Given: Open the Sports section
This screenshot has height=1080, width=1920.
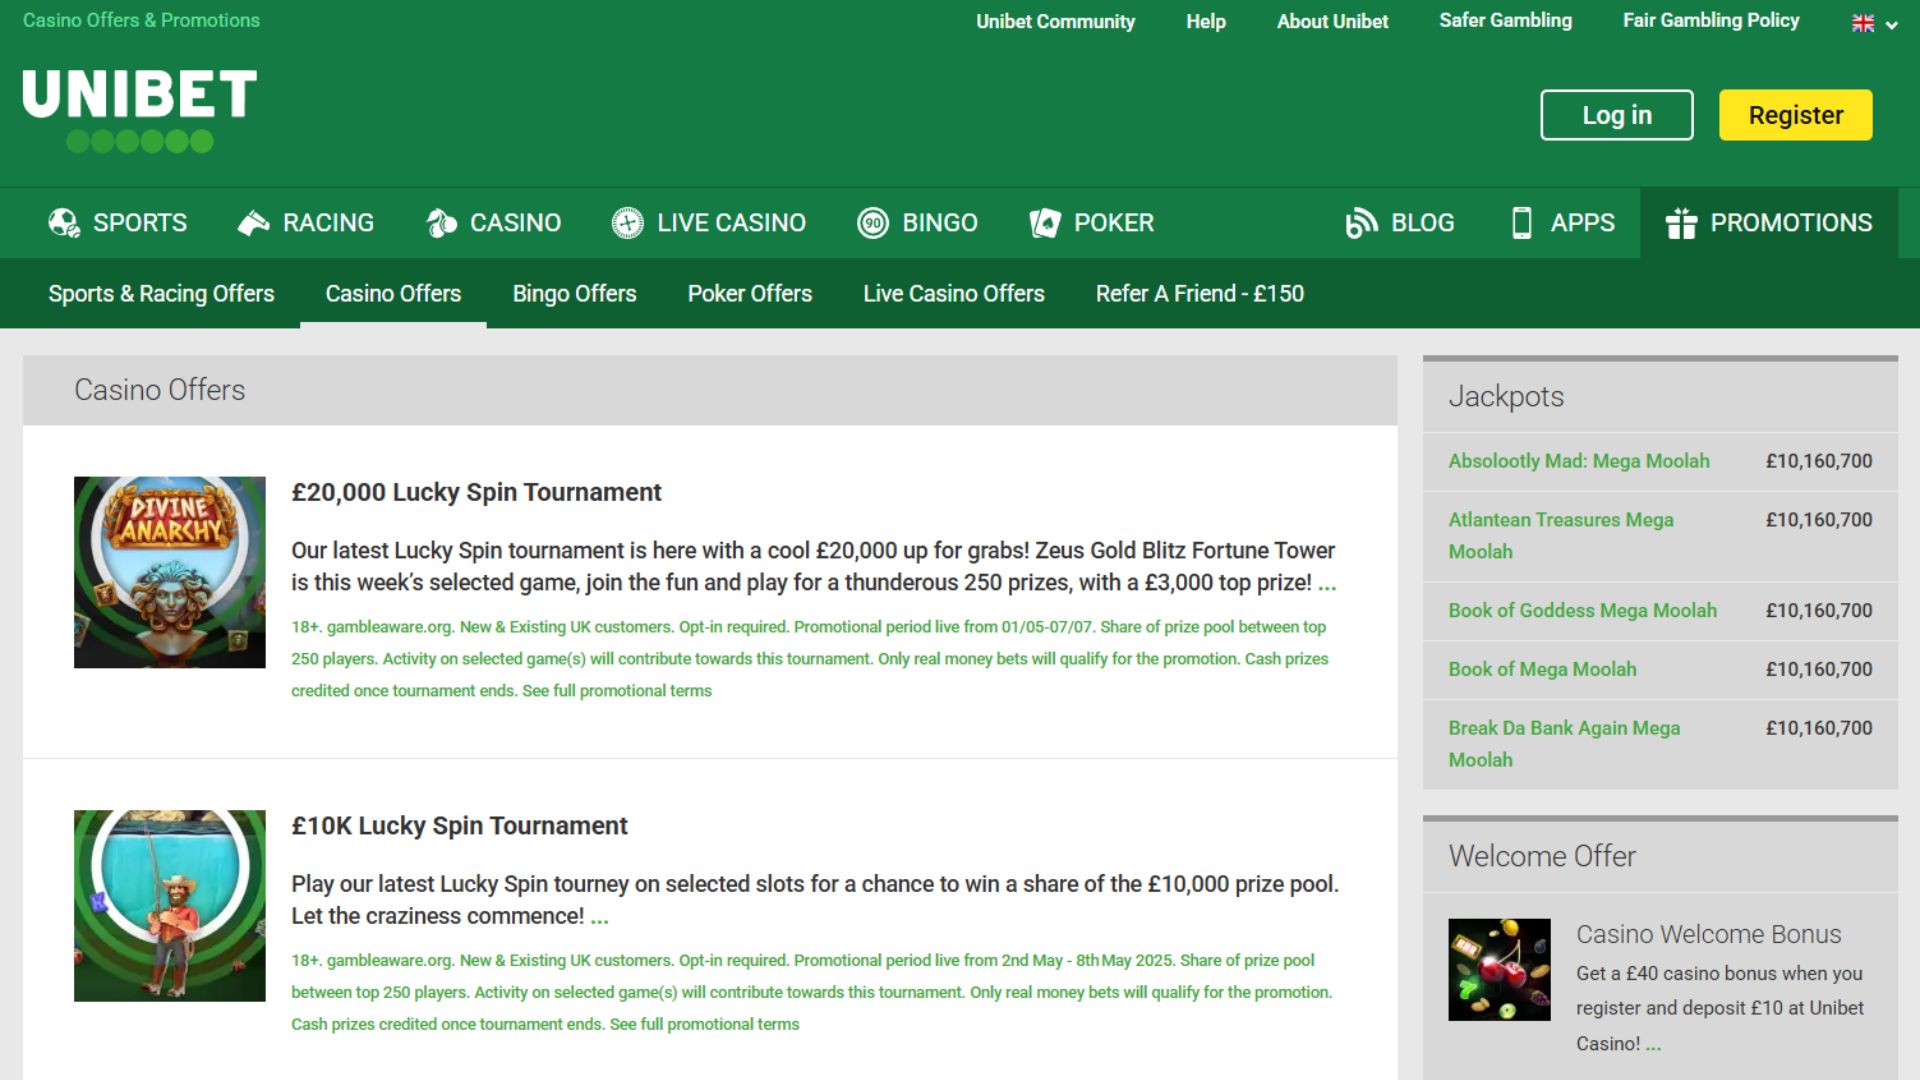Looking at the screenshot, I should pyautogui.click(x=118, y=222).
